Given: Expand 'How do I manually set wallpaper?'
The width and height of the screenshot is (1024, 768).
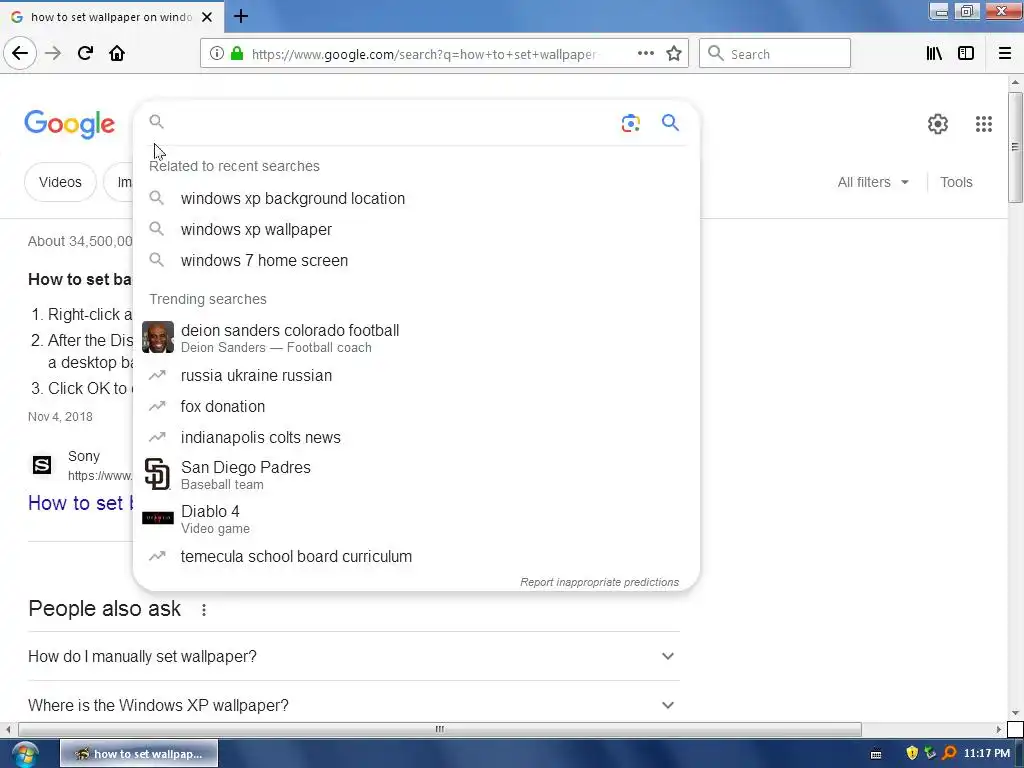Looking at the screenshot, I should pos(353,656).
